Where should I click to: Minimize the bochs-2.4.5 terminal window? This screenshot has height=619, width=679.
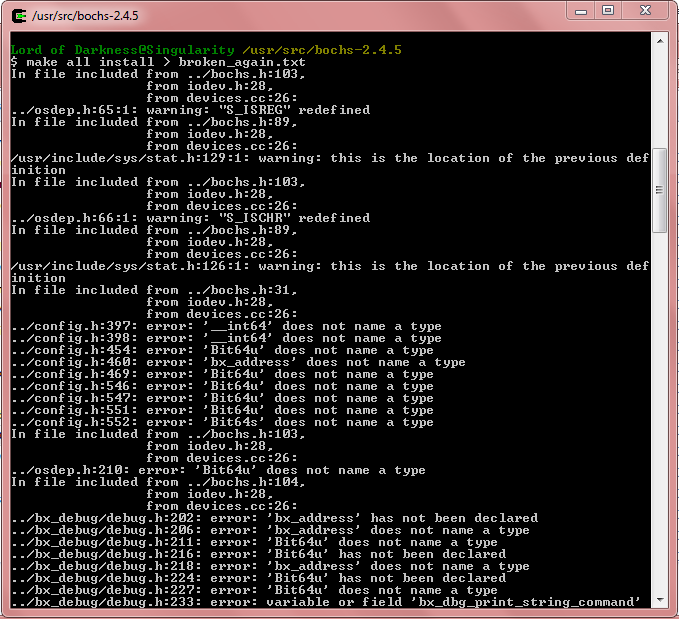point(581,11)
